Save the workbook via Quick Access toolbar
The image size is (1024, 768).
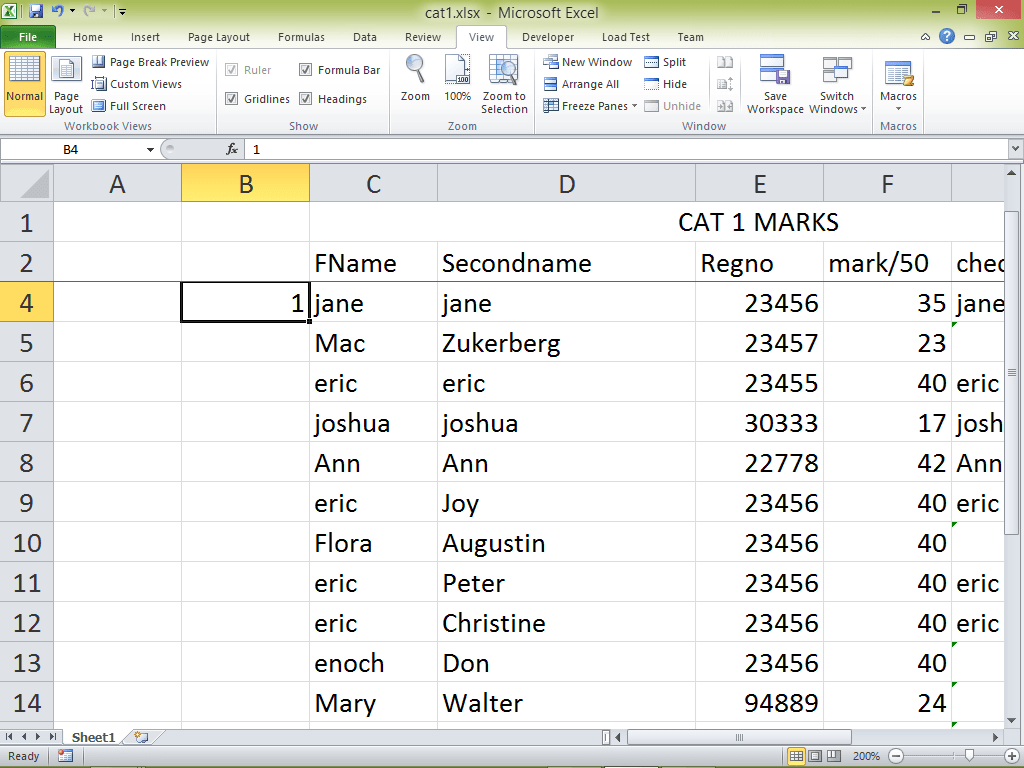pyautogui.click(x=37, y=9)
